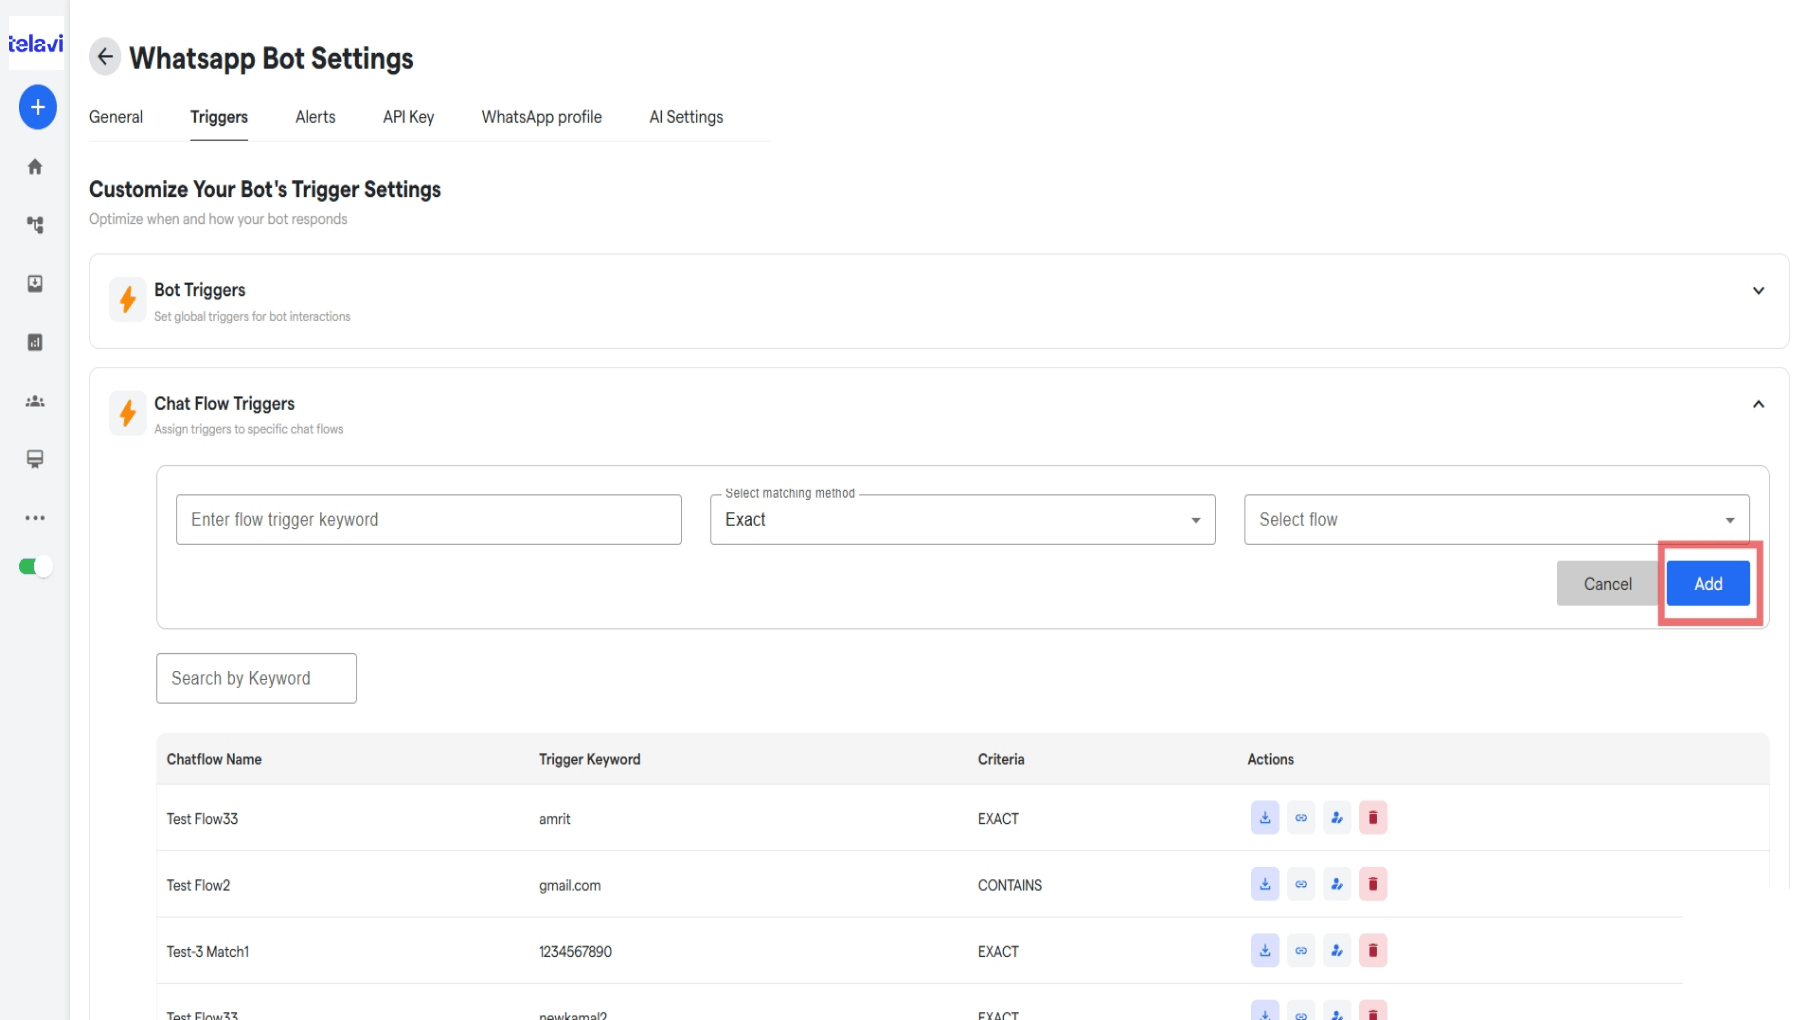Screen dimensions: 1806x1020
Task: Open the Home icon in sidebar
Action: (x=35, y=166)
